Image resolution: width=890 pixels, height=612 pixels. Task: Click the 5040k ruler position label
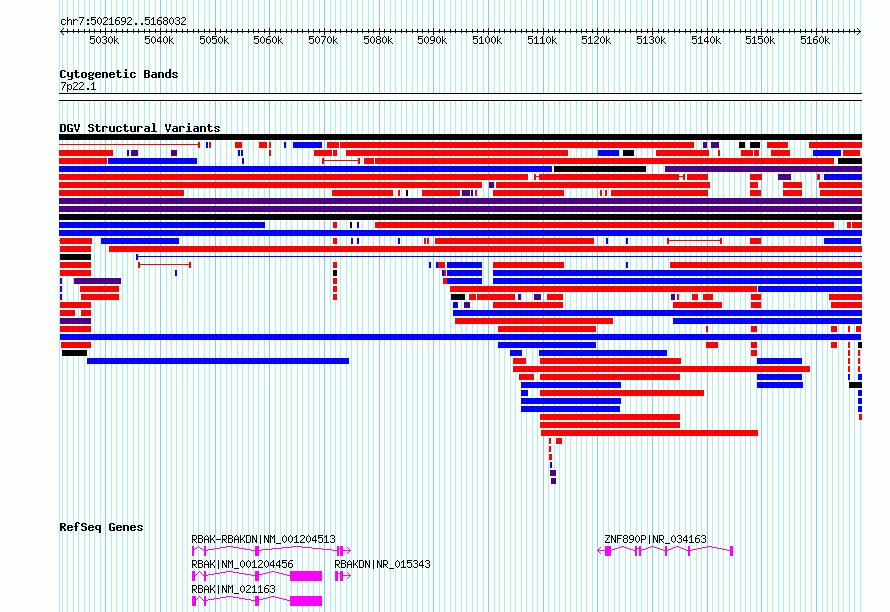pos(159,40)
